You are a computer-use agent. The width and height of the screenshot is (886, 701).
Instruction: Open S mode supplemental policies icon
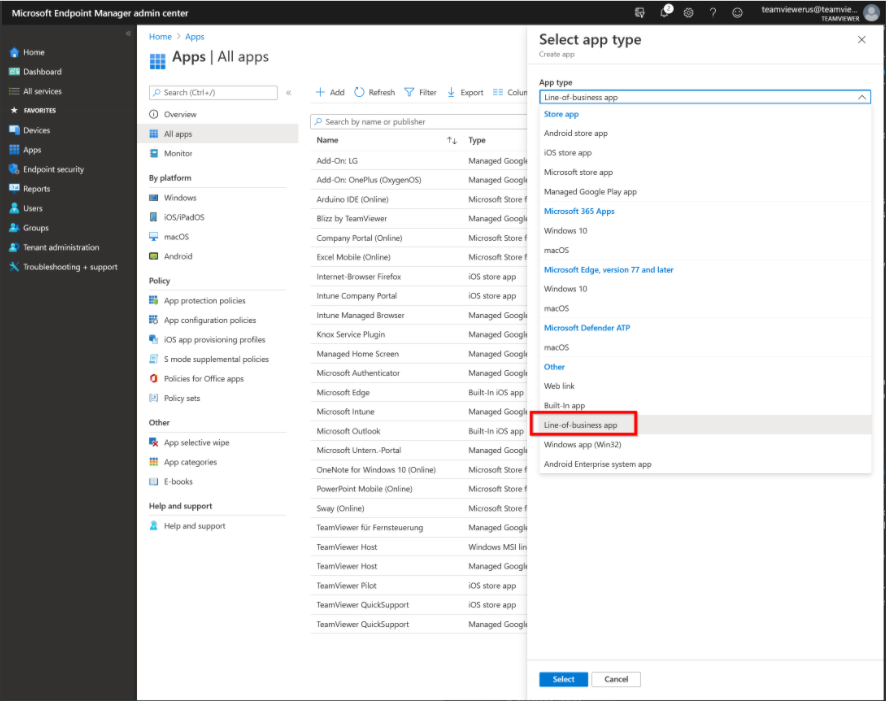pyautogui.click(x=154, y=359)
